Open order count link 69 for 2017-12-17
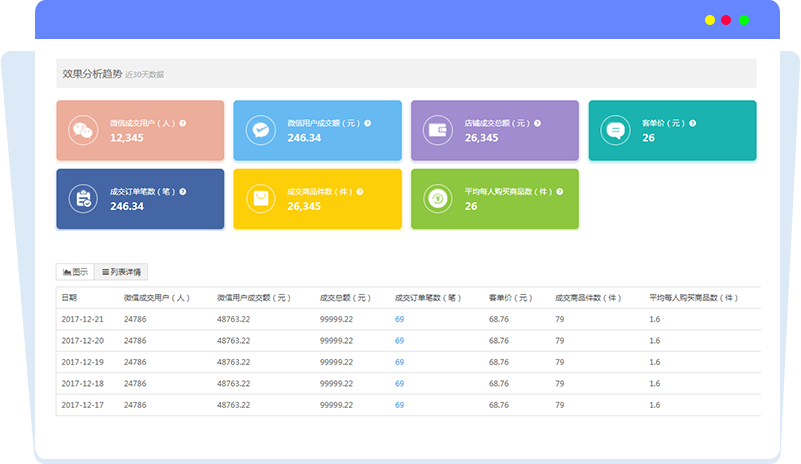 (399, 405)
